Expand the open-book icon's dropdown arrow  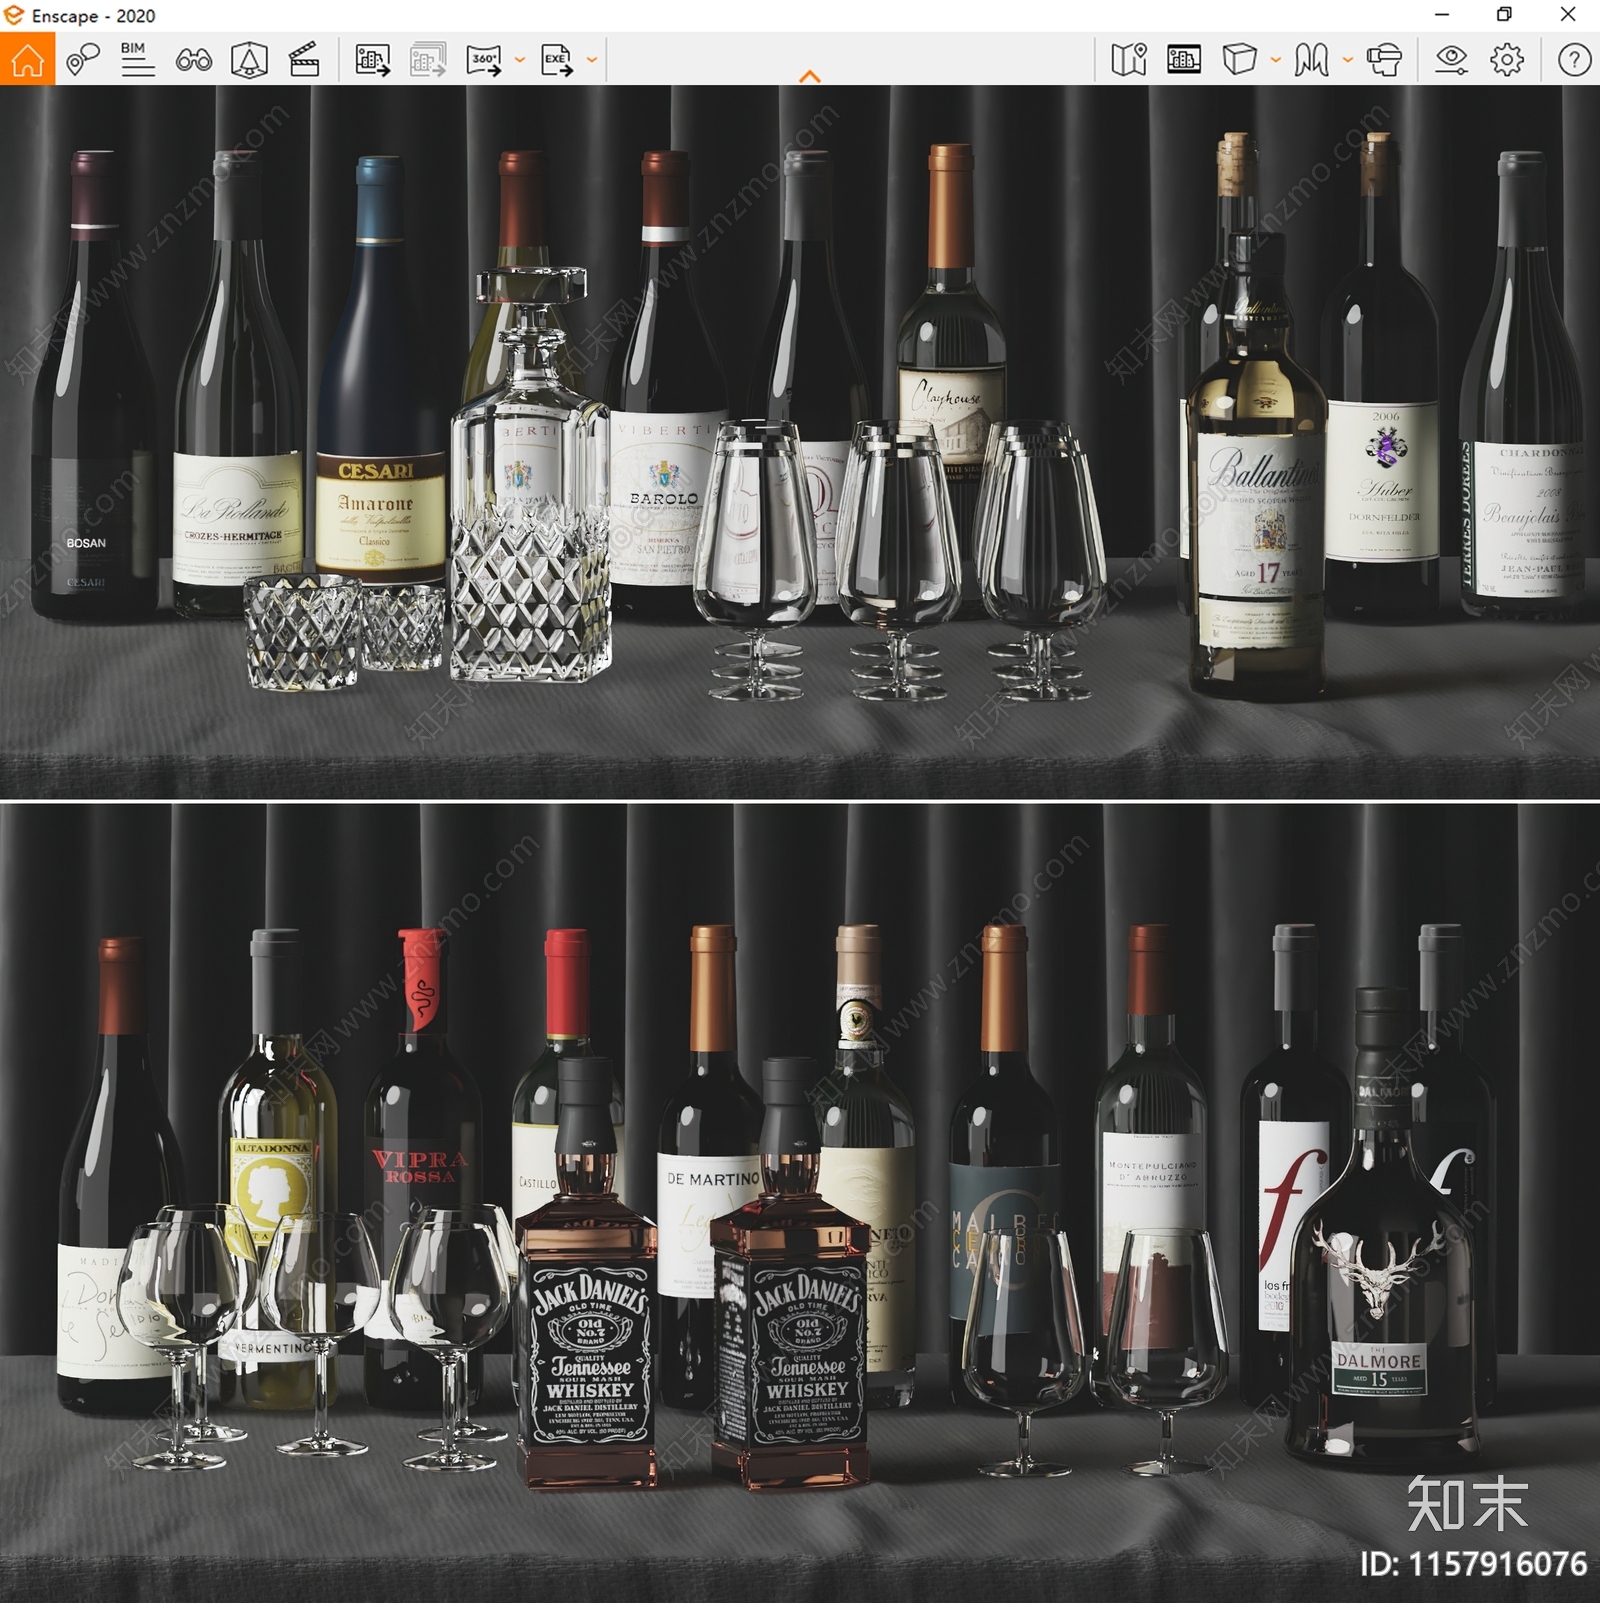pos(1347,60)
